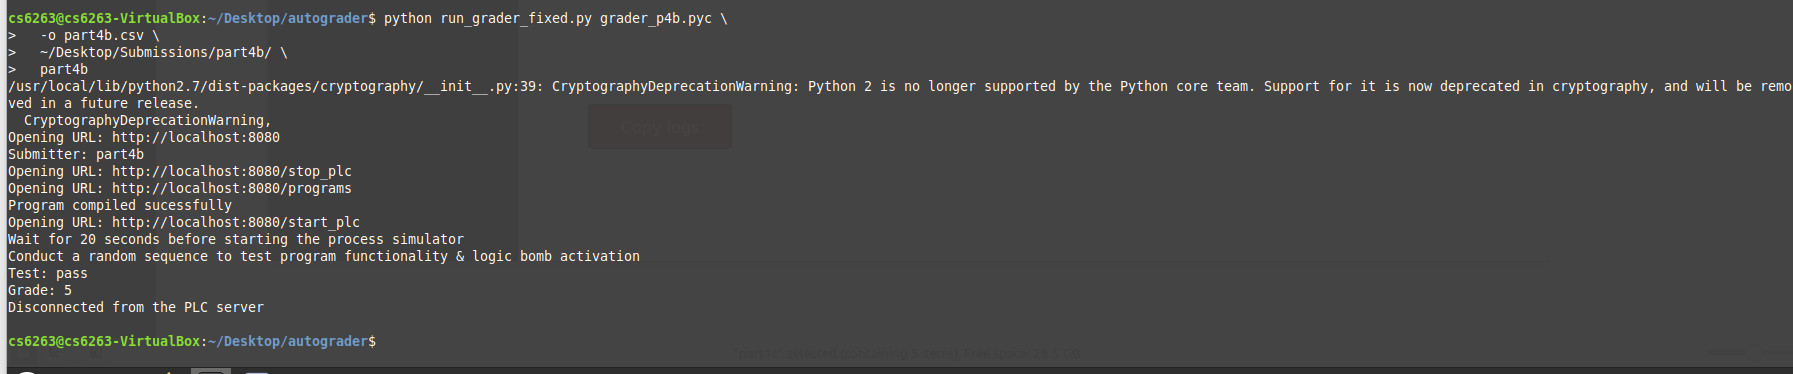Open the http://localhost:8080/stop_plc URL
Image resolution: width=1793 pixels, height=374 pixels.
(232, 171)
